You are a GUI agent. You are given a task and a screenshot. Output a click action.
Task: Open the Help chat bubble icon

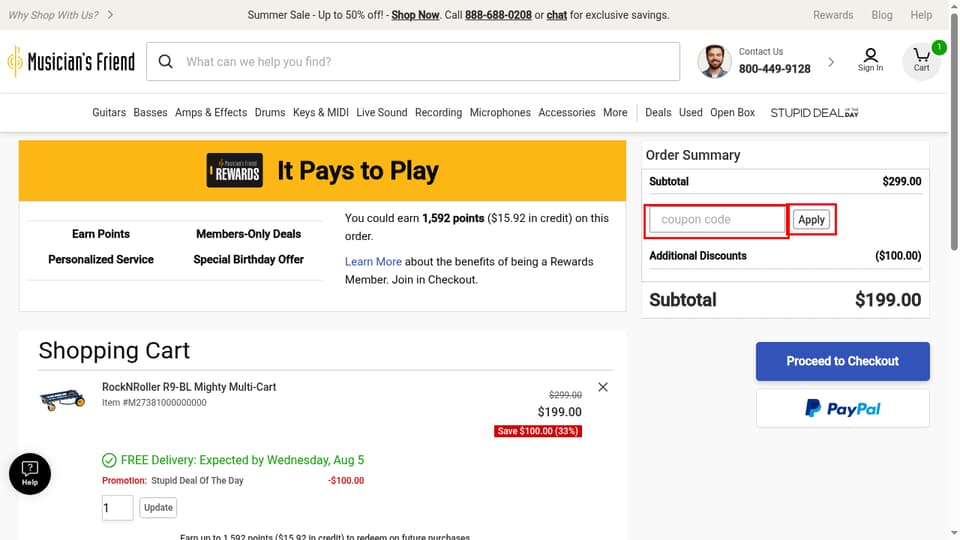tap(30, 474)
